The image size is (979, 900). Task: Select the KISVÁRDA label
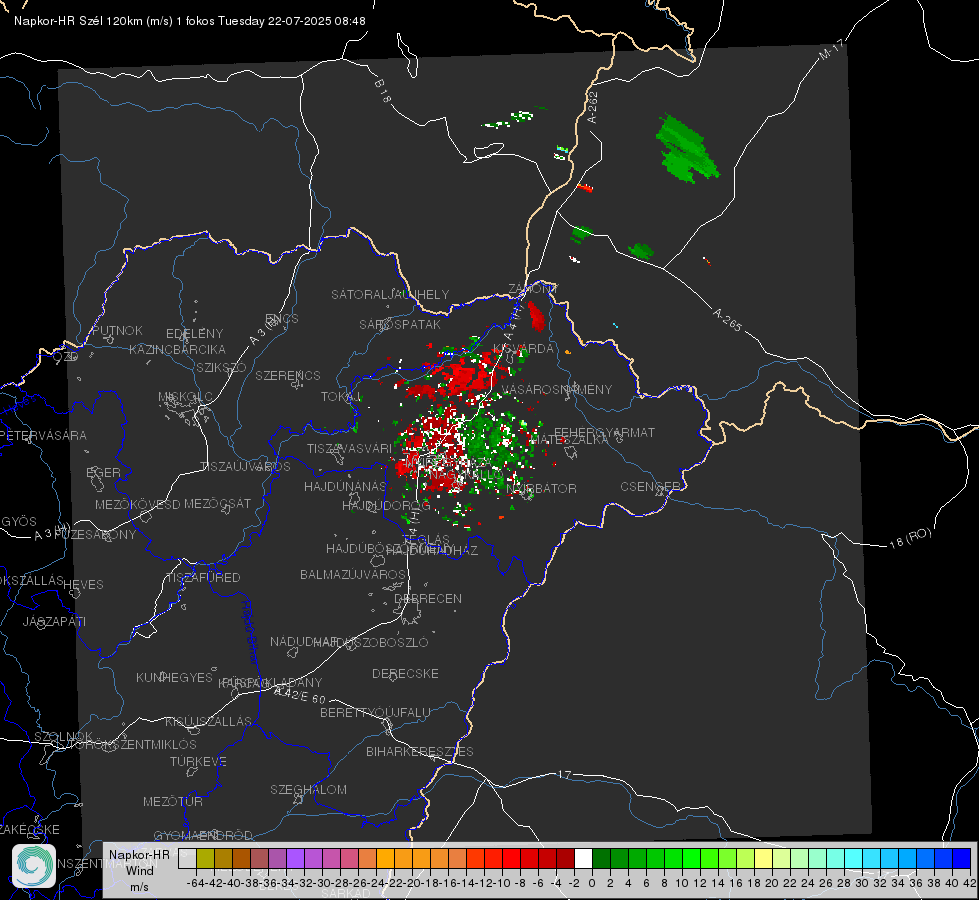coord(523,348)
